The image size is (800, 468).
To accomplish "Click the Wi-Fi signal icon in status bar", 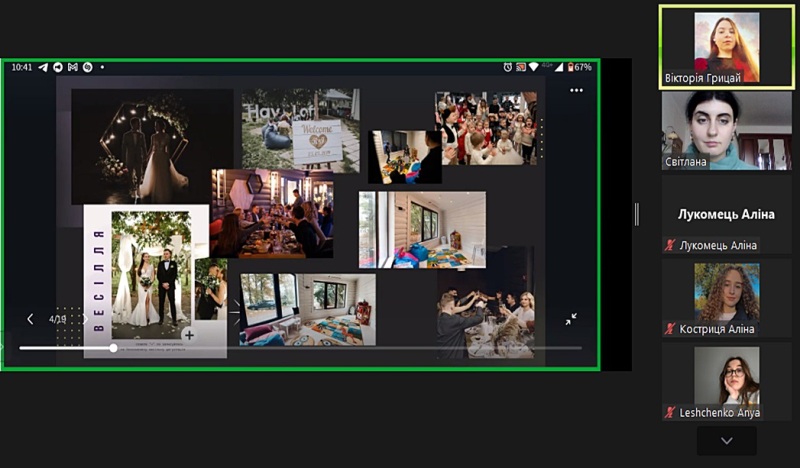I will coord(534,67).
